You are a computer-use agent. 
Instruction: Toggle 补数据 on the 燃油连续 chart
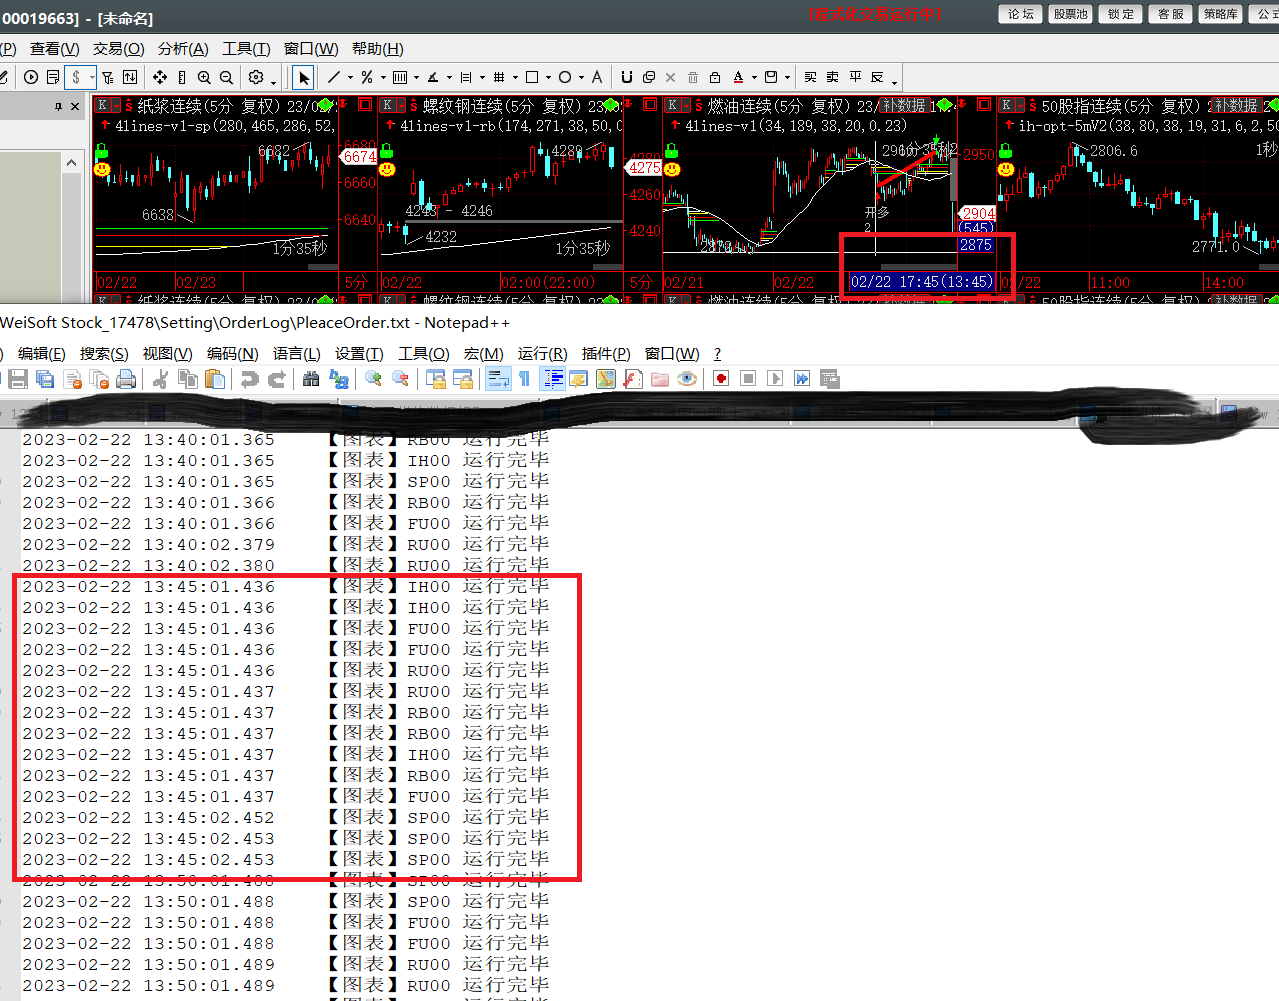903,105
